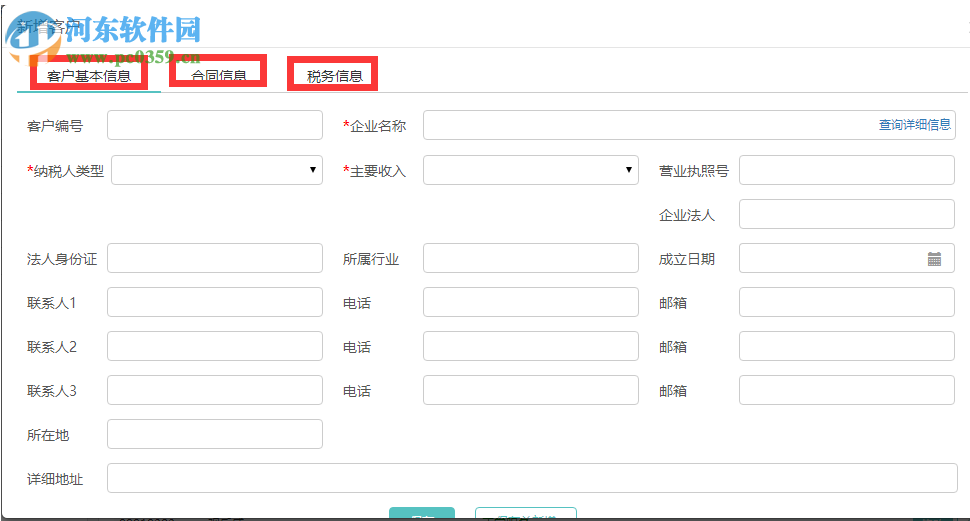Viewport: 970px width, 521px height.
Task: Click the 营业执照号 input box
Action: (x=847, y=170)
